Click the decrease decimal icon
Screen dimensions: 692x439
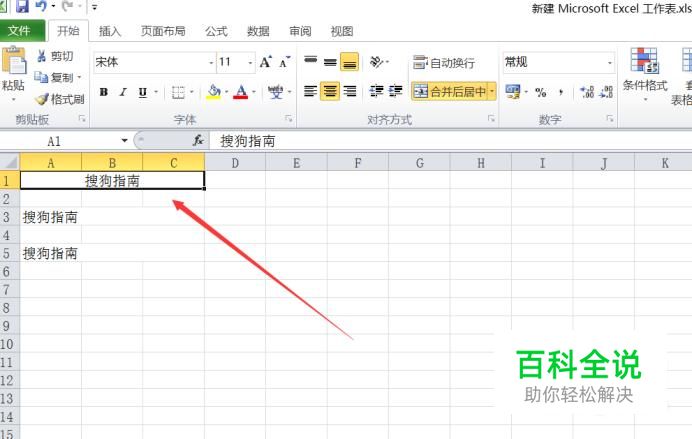(606, 92)
